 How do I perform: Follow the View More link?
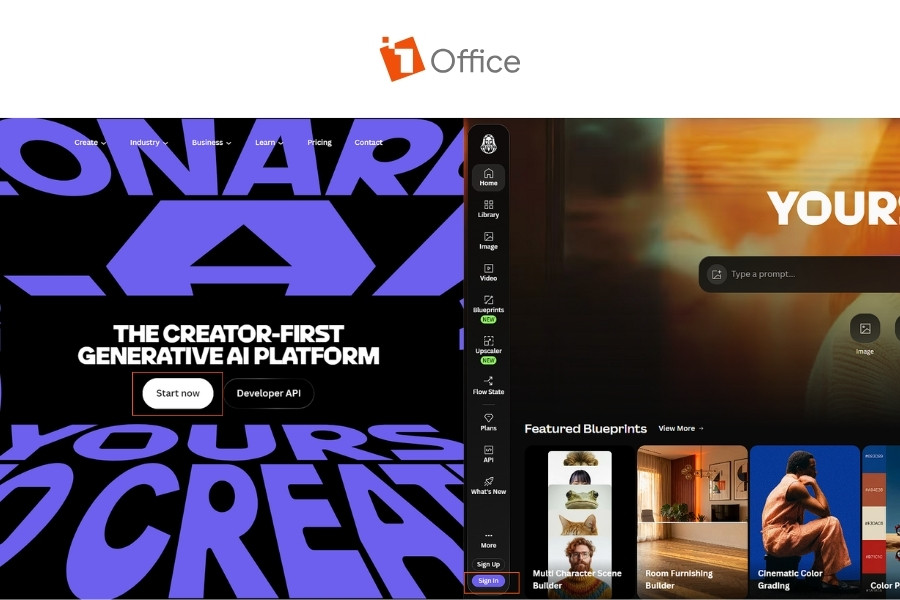681,428
